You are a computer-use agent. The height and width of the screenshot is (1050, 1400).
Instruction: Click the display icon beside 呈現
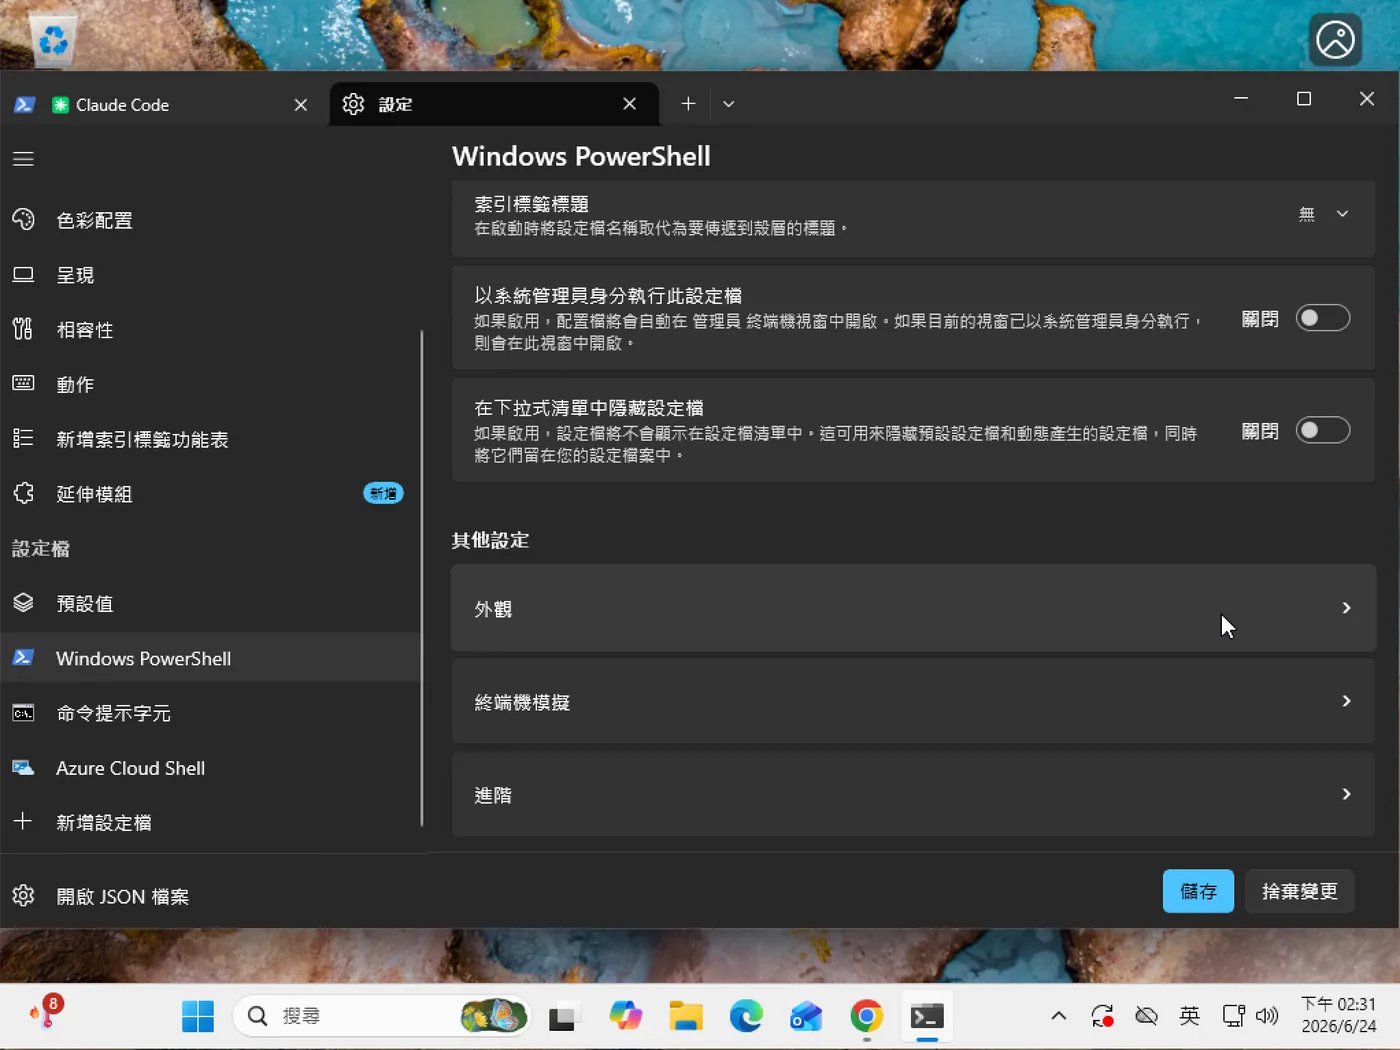(23, 274)
